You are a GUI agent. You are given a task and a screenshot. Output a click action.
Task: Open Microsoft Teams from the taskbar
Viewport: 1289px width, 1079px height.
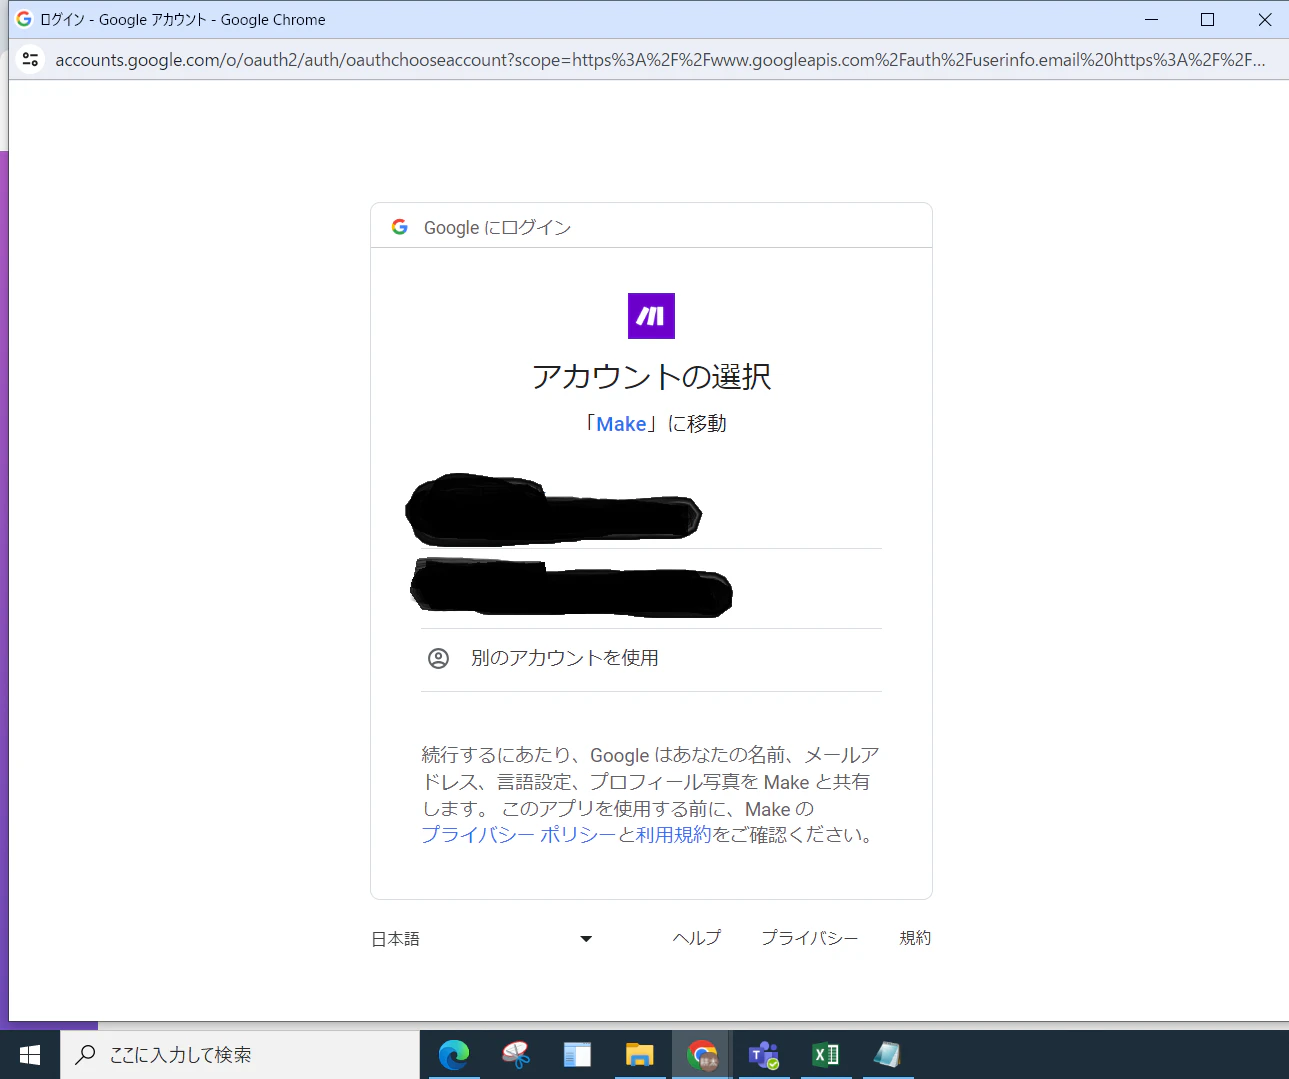click(x=764, y=1055)
